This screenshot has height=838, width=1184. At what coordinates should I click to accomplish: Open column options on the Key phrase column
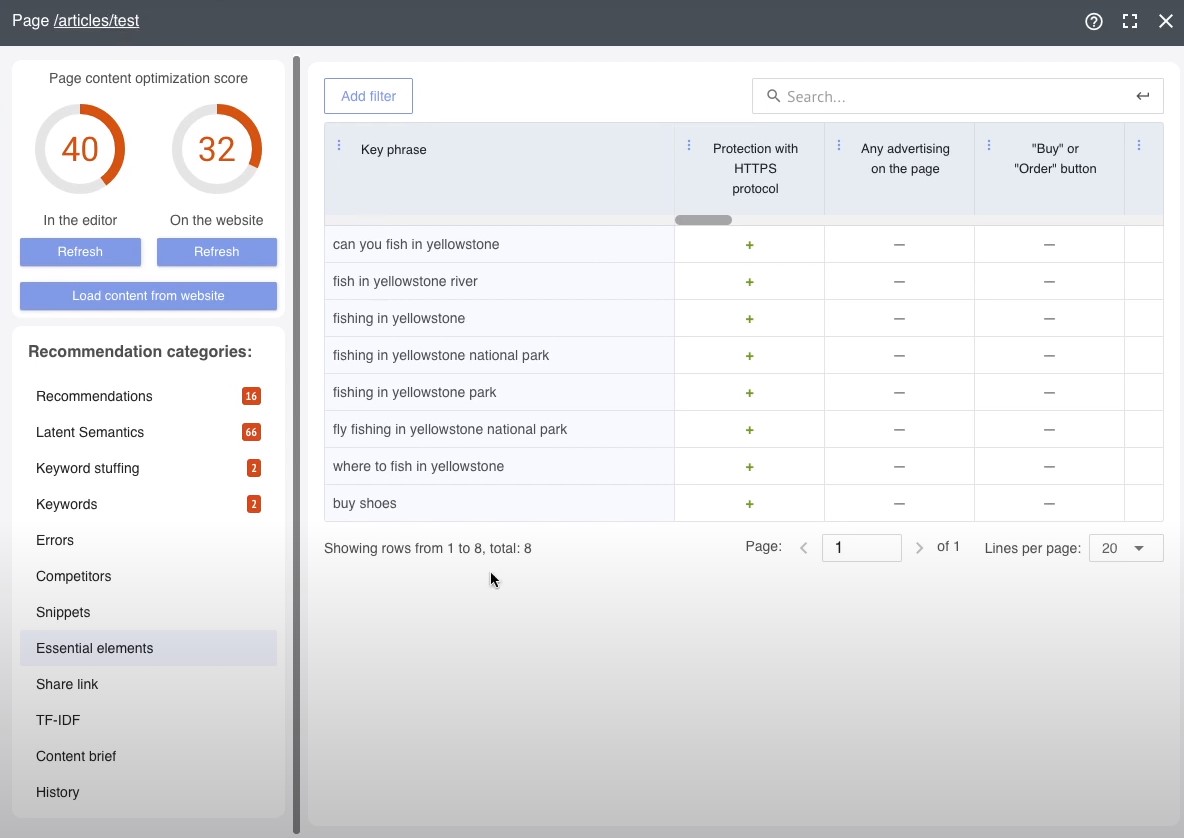[339, 145]
